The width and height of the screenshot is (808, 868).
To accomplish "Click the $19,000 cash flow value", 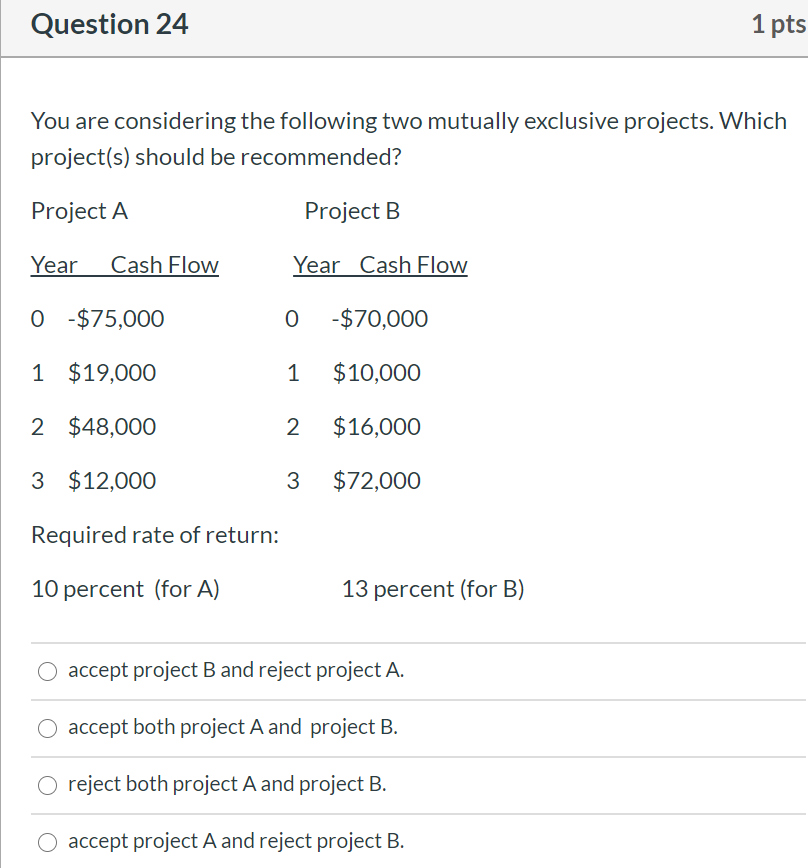I will (x=112, y=373).
